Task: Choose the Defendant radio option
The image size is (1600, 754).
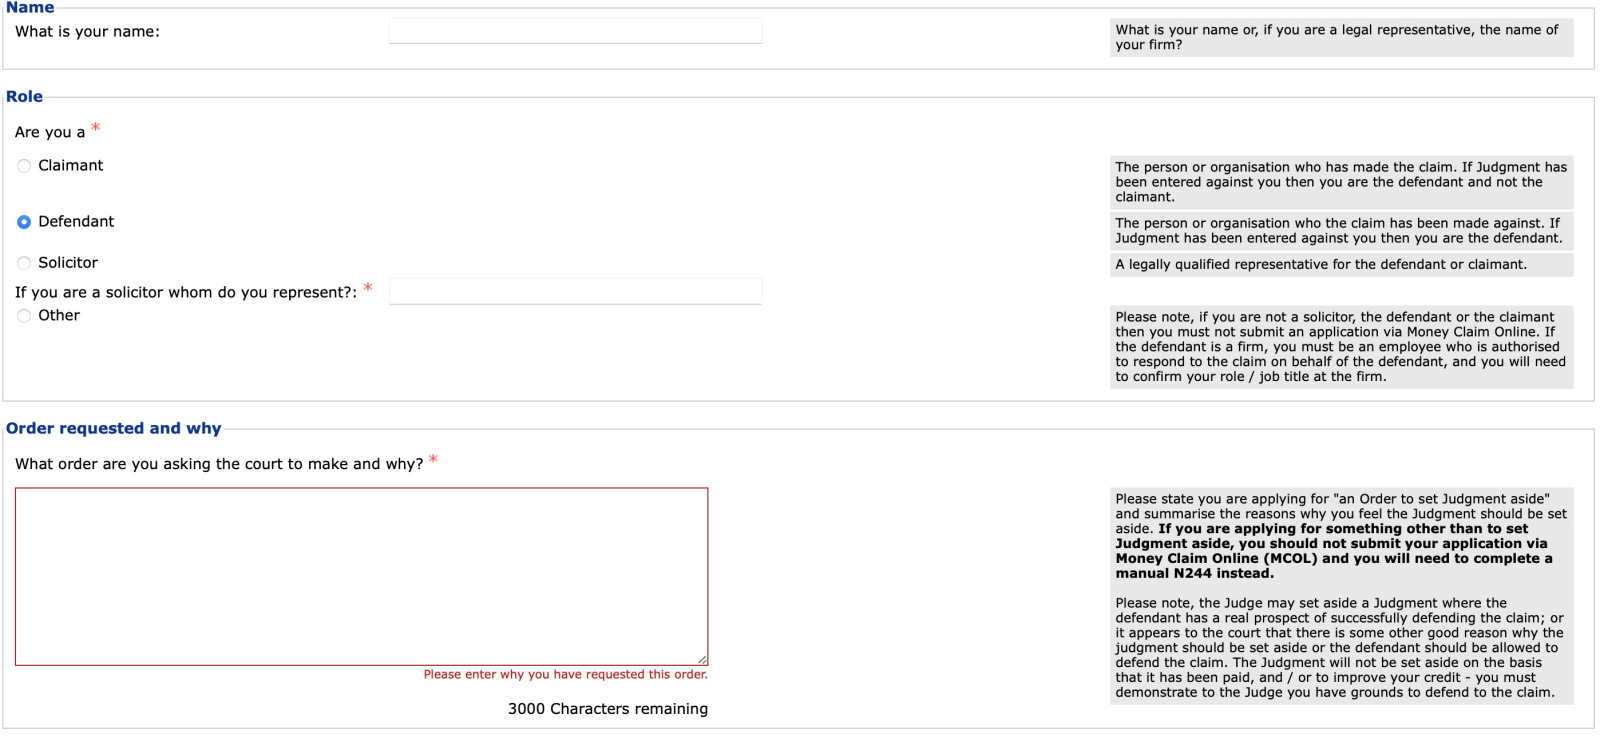Action: tap(24, 222)
